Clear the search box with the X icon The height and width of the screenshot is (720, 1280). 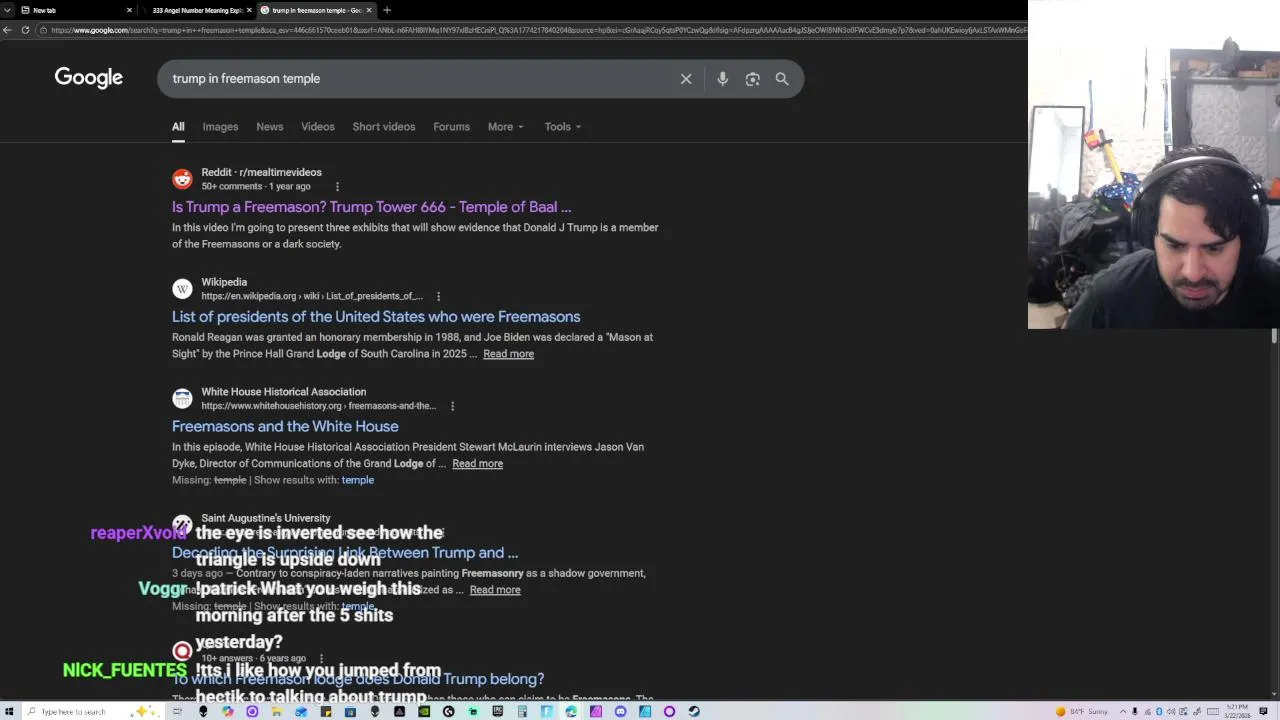(686, 79)
